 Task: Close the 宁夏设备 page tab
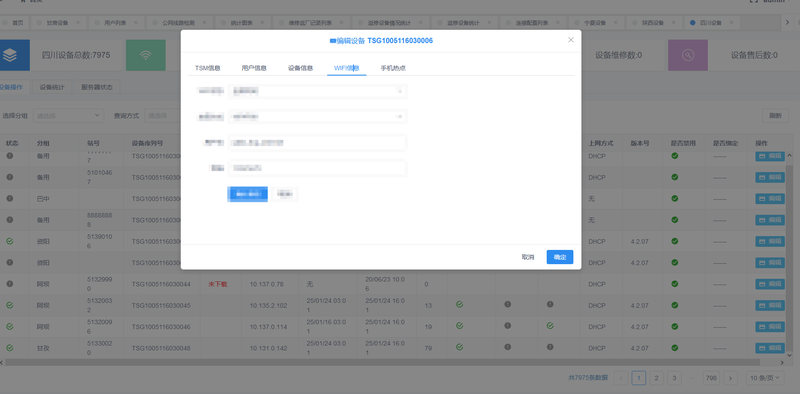pyautogui.click(x=616, y=22)
